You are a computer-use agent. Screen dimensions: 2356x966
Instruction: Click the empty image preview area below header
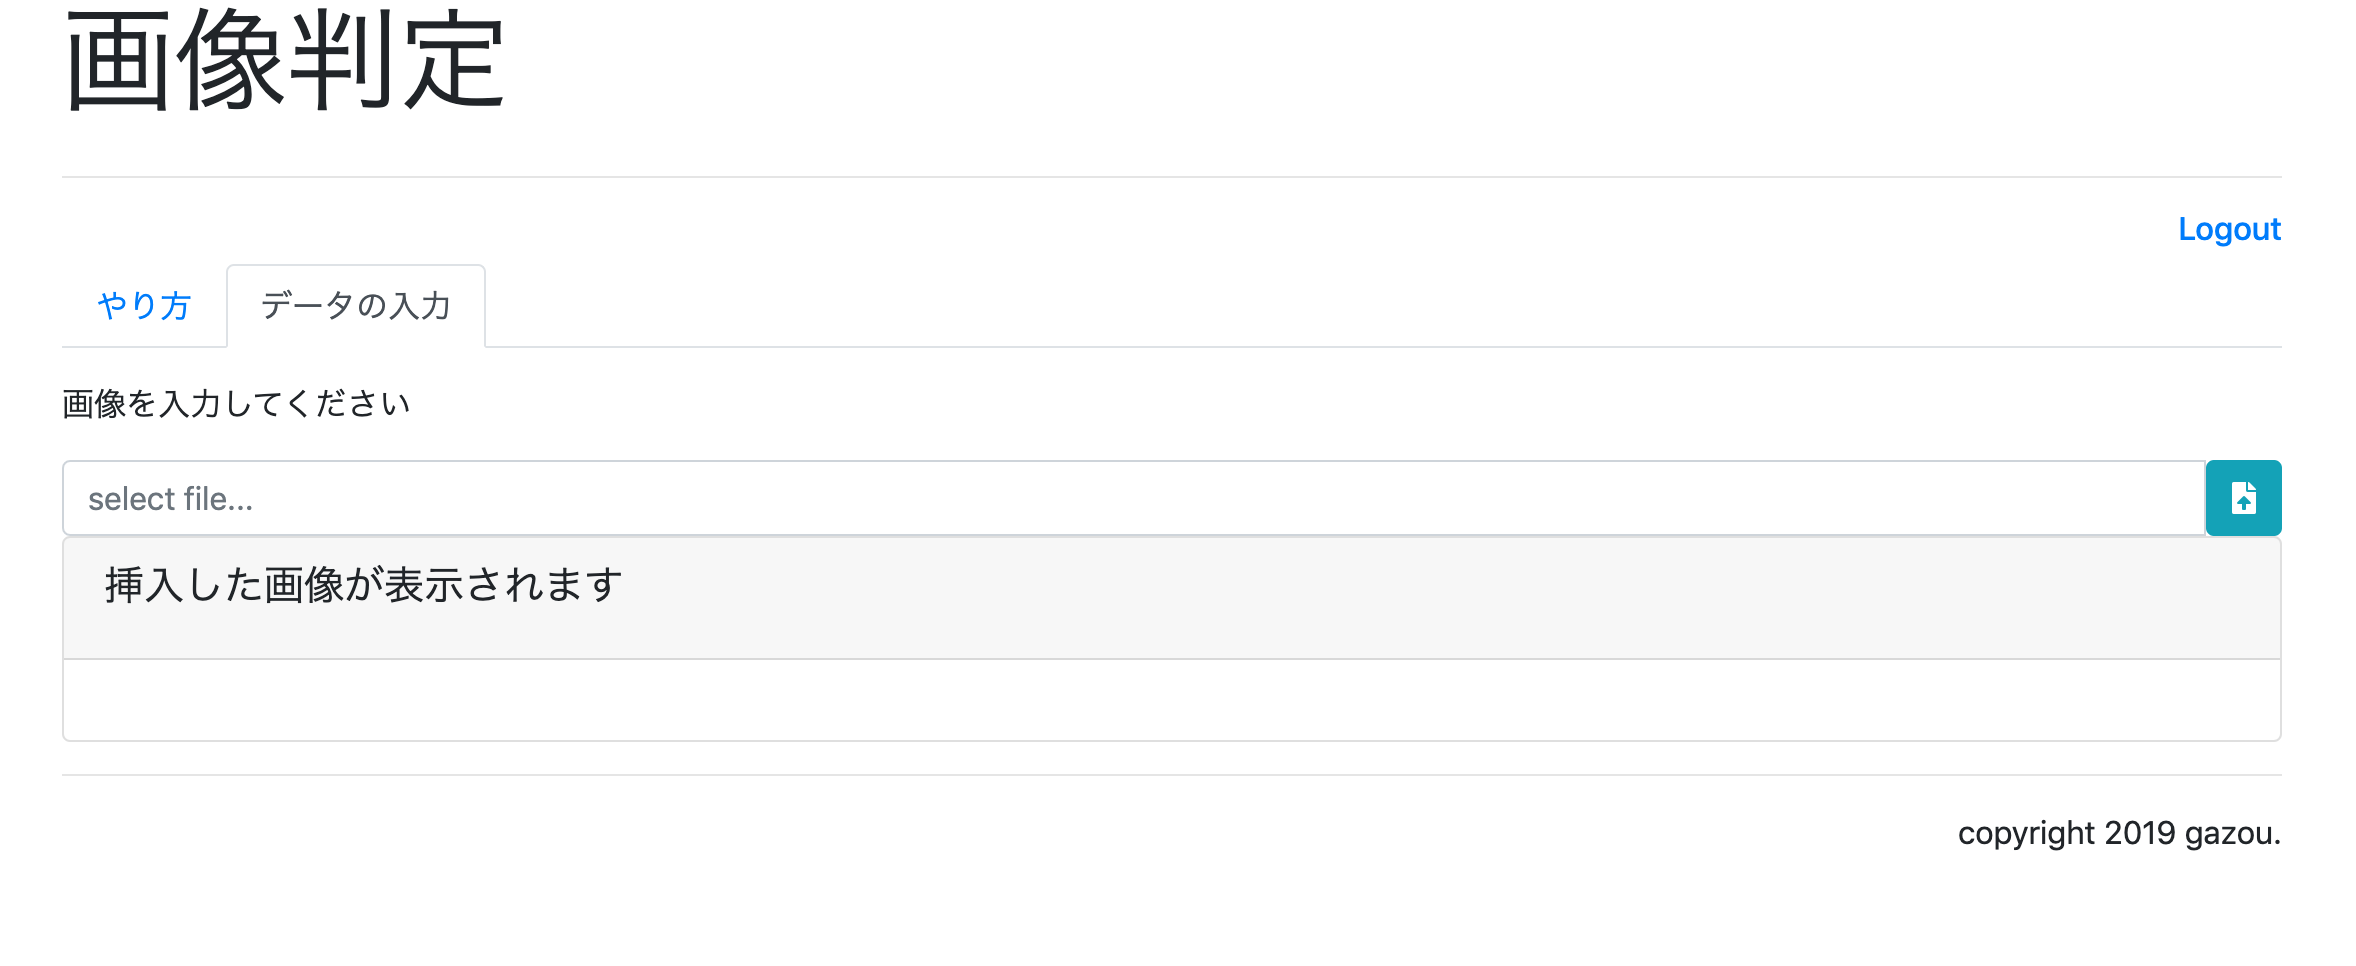click(x=1172, y=700)
